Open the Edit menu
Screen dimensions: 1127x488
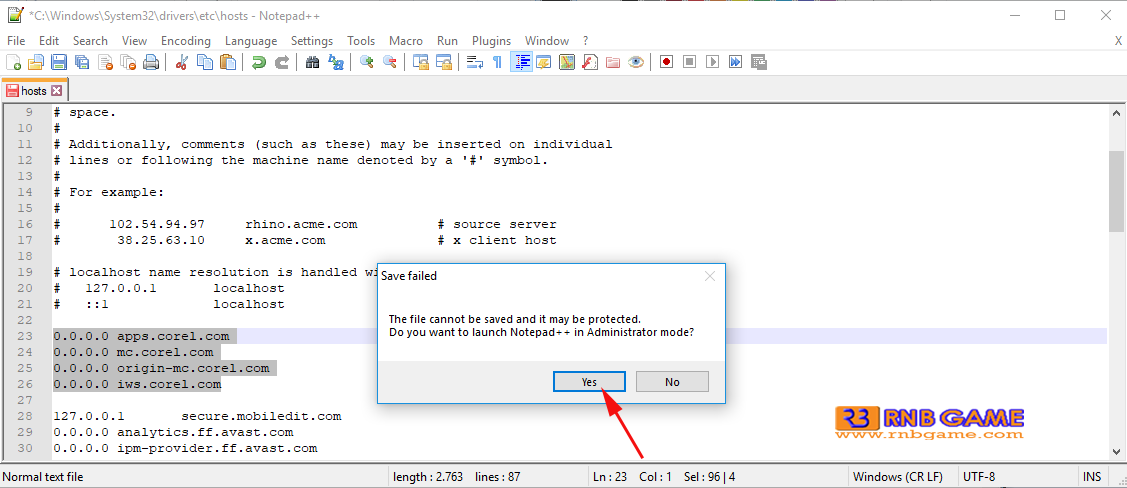(x=49, y=41)
